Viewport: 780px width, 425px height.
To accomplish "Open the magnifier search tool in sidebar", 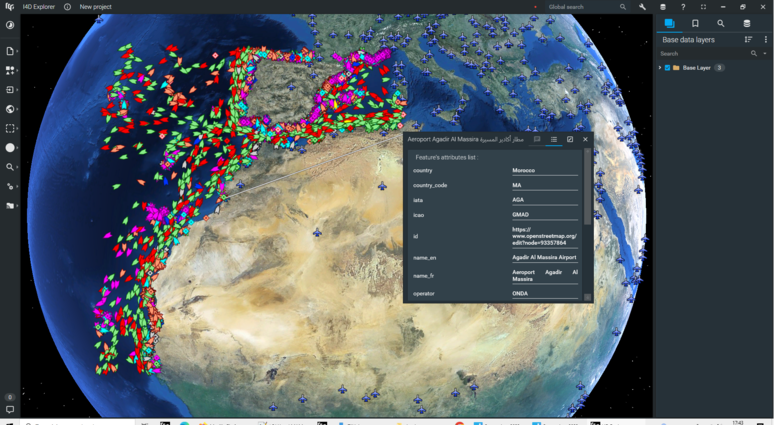I will pyautogui.click(x=9, y=167).
